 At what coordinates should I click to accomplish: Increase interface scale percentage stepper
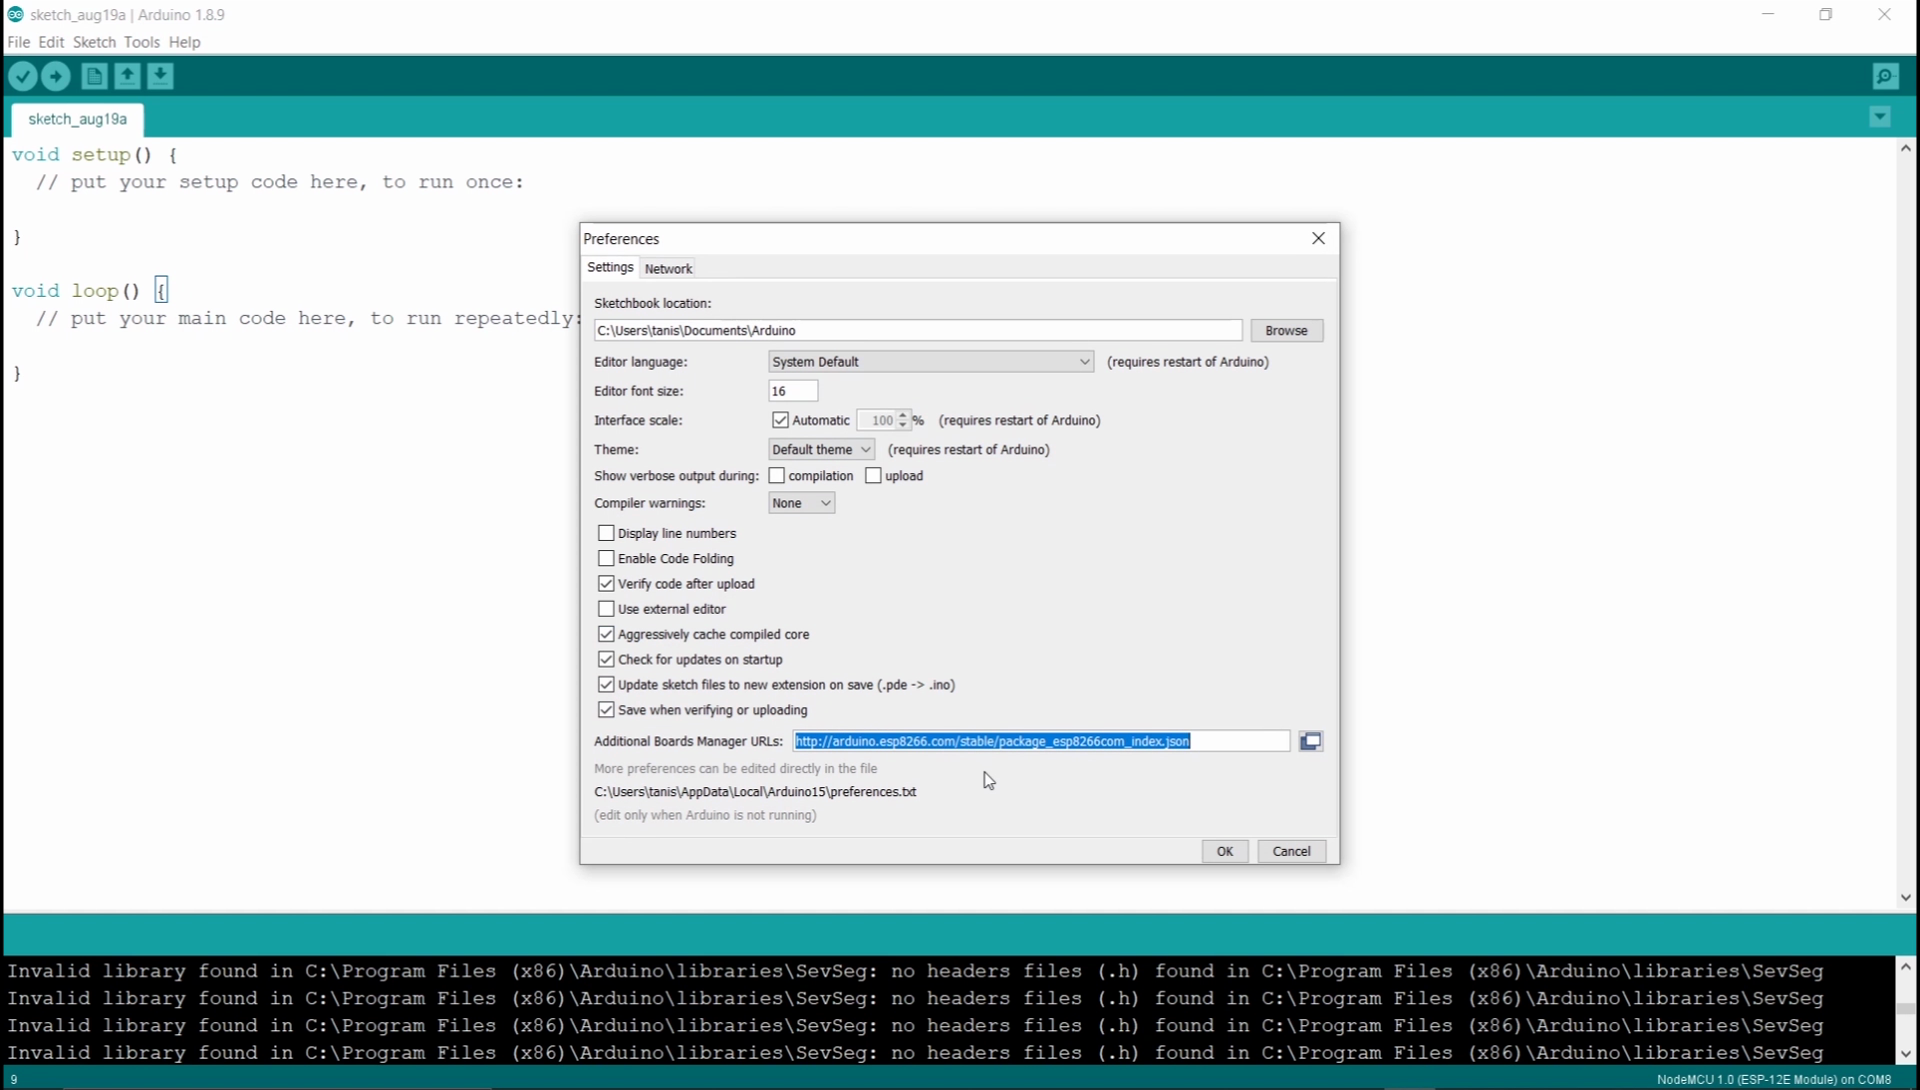(903, 415)
